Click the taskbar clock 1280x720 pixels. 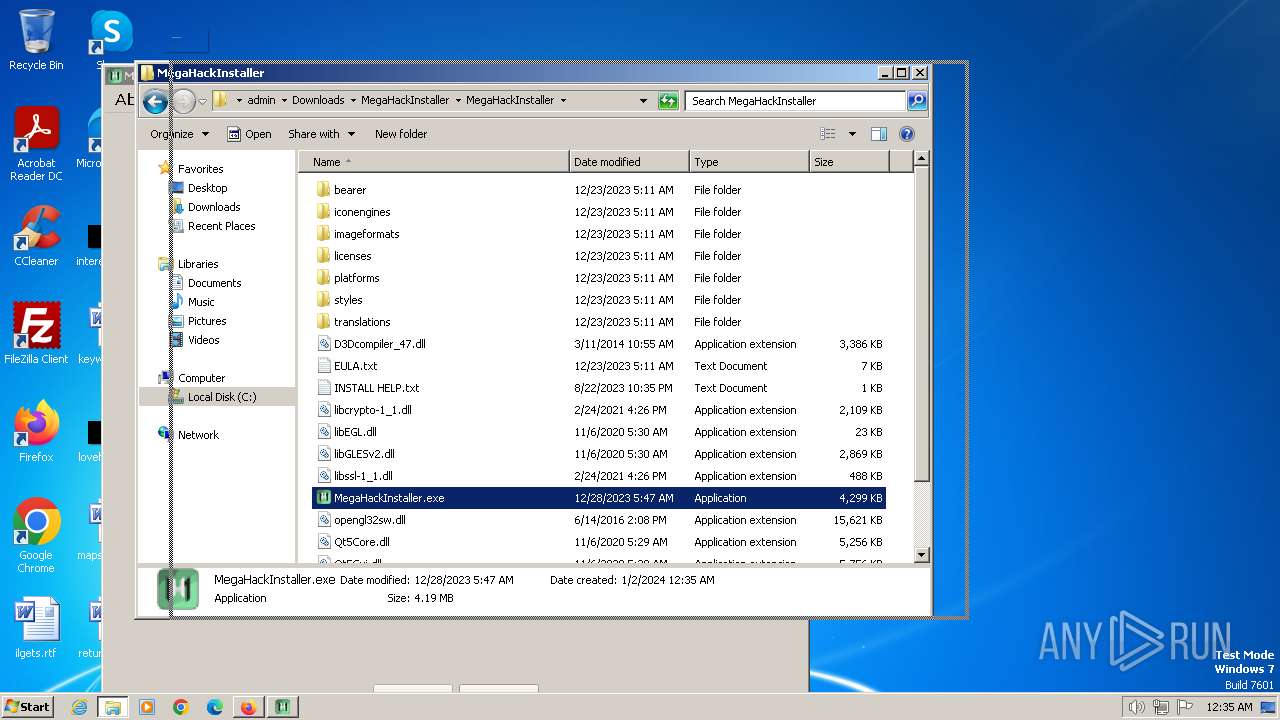tap(1229, 707)
